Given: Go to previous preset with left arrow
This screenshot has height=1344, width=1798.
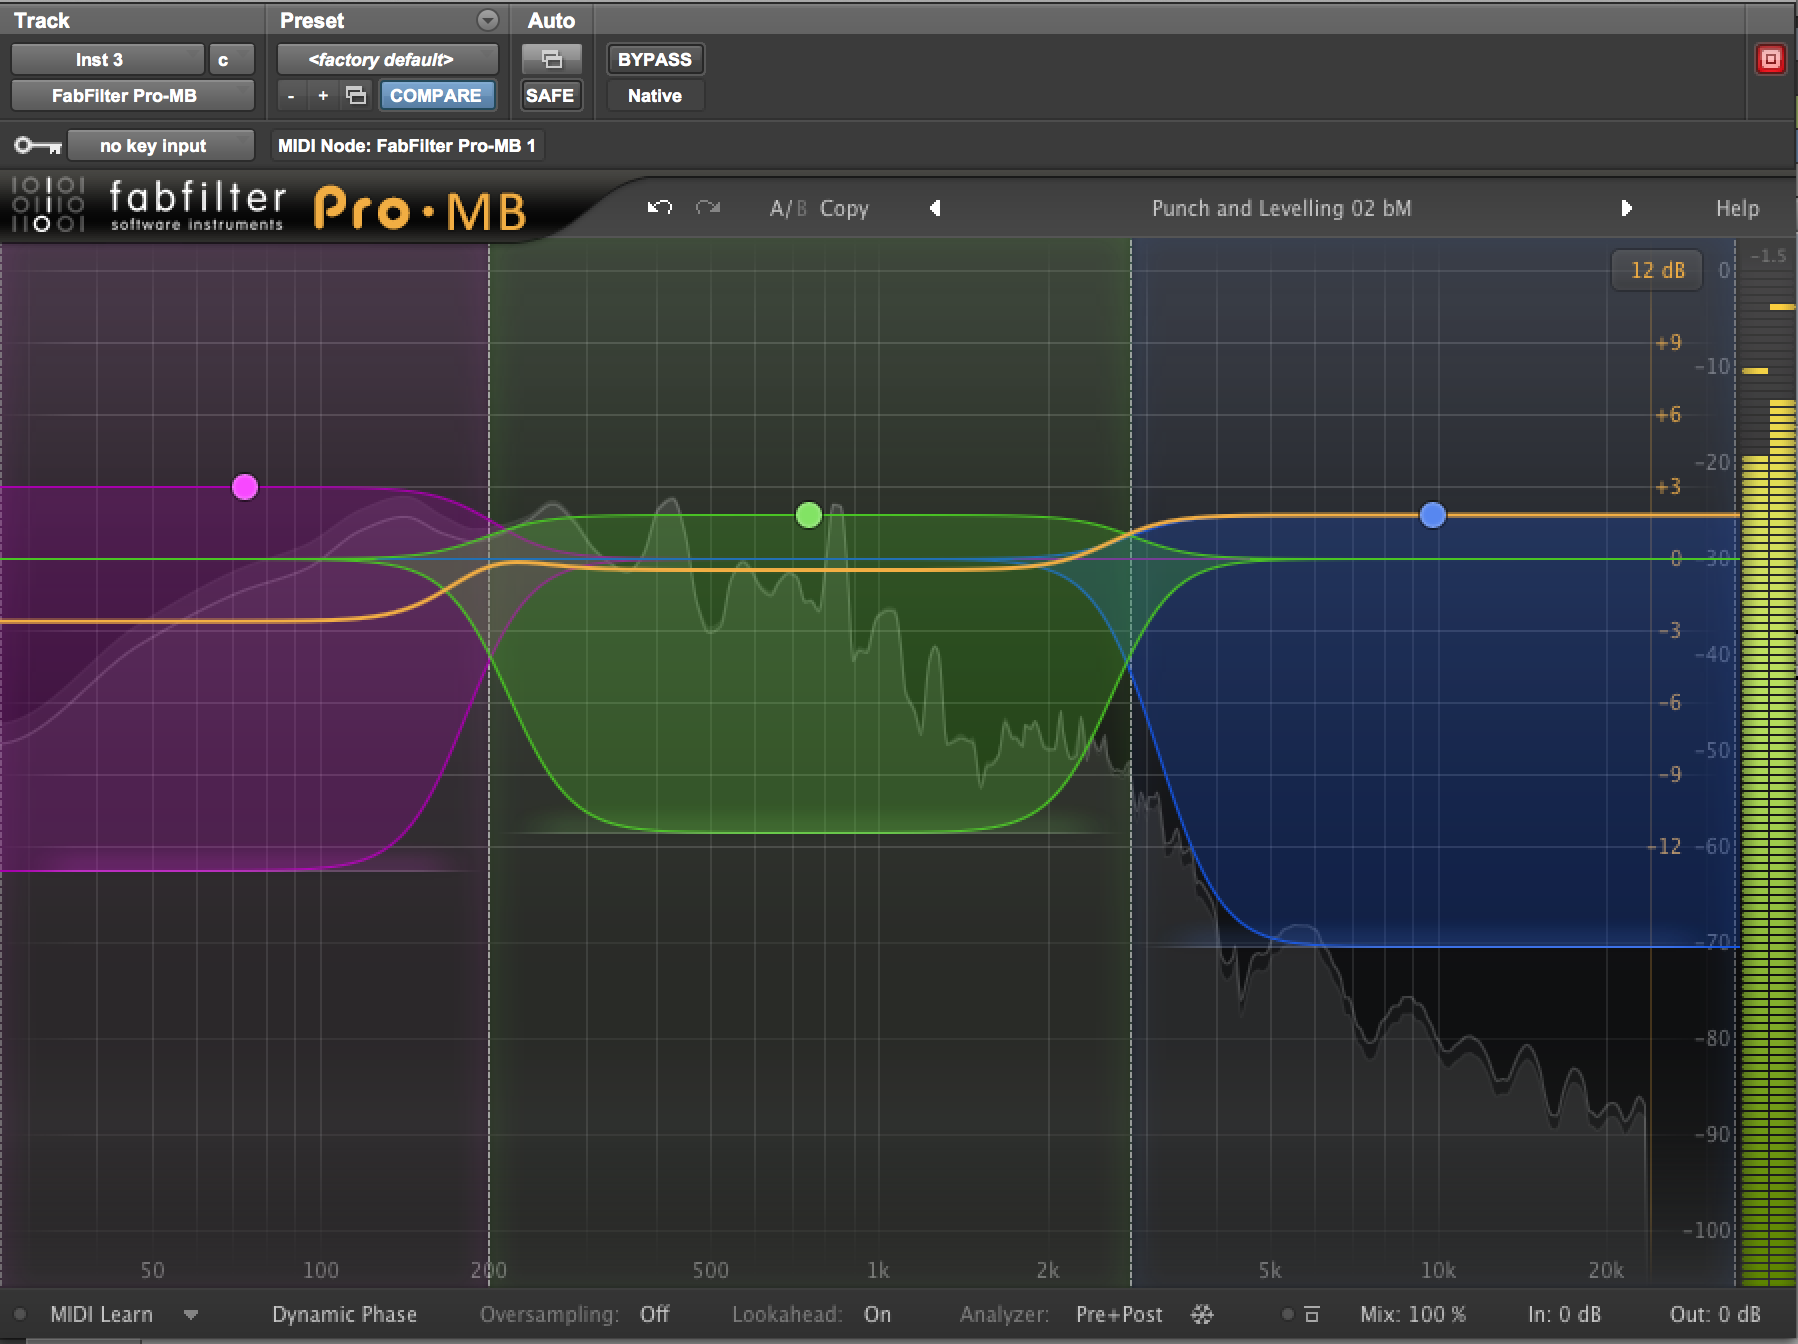Looking at the screenshot, I should pyautogui.click(x=935, y=208).
